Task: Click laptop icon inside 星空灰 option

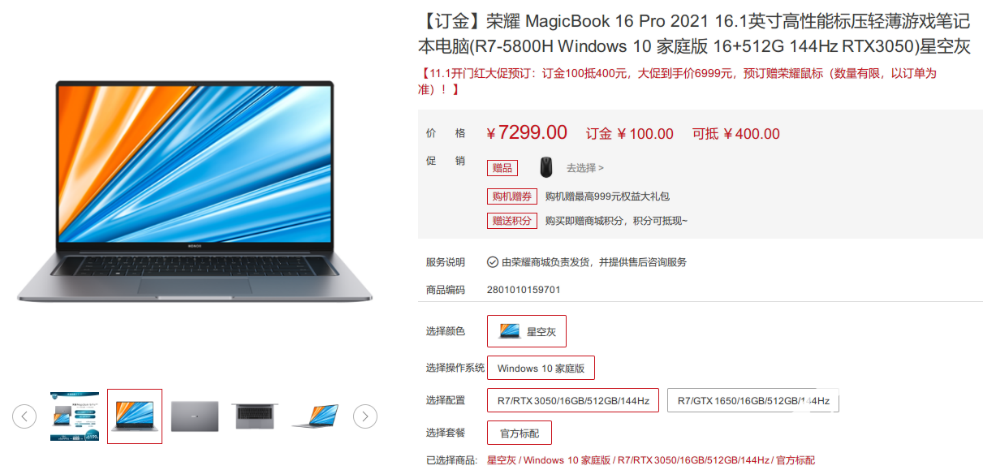Action: (x=509, y=332)
